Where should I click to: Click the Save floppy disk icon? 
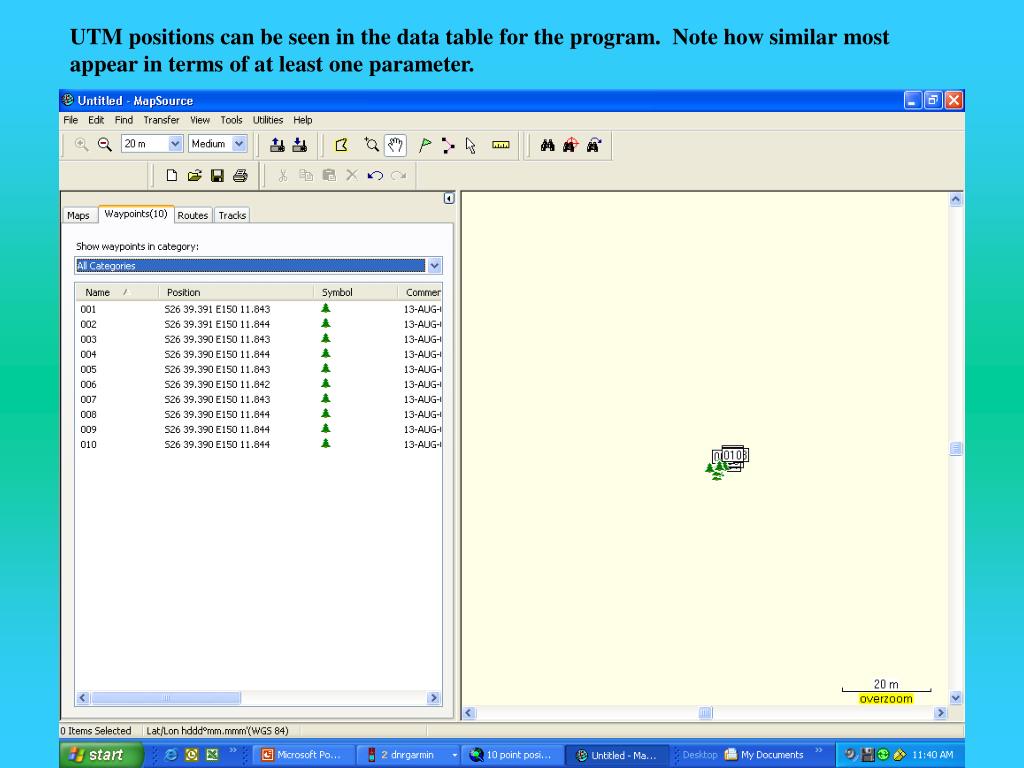(217, 175)
